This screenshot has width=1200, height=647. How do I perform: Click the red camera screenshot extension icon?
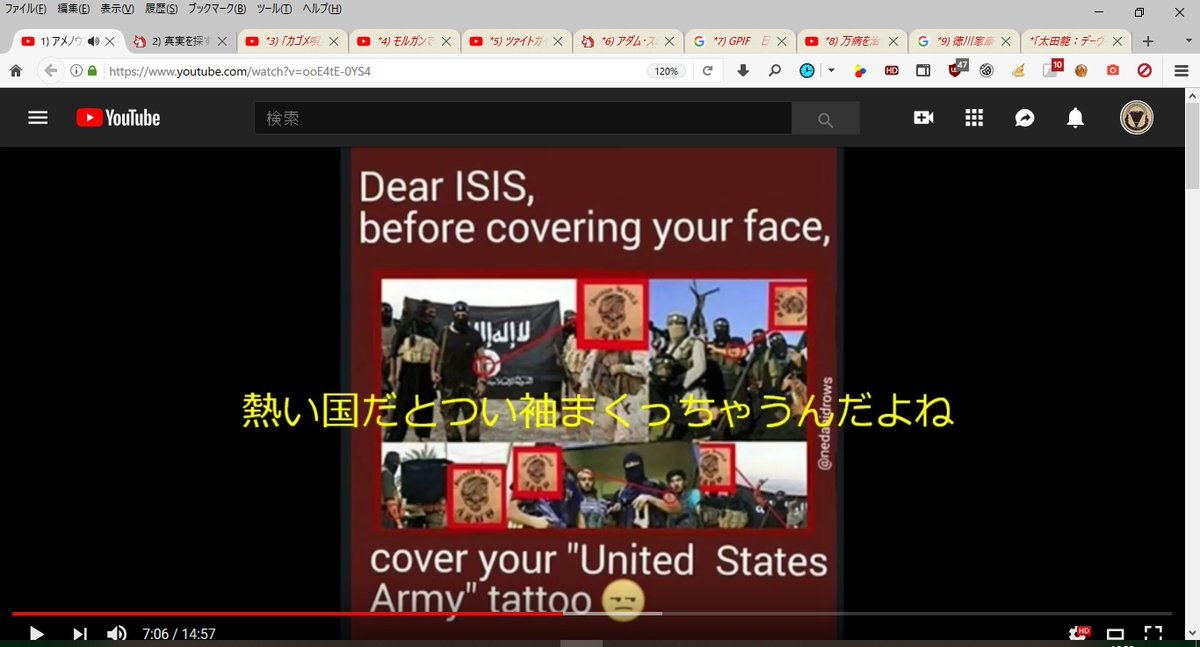tap(1113, 71)
